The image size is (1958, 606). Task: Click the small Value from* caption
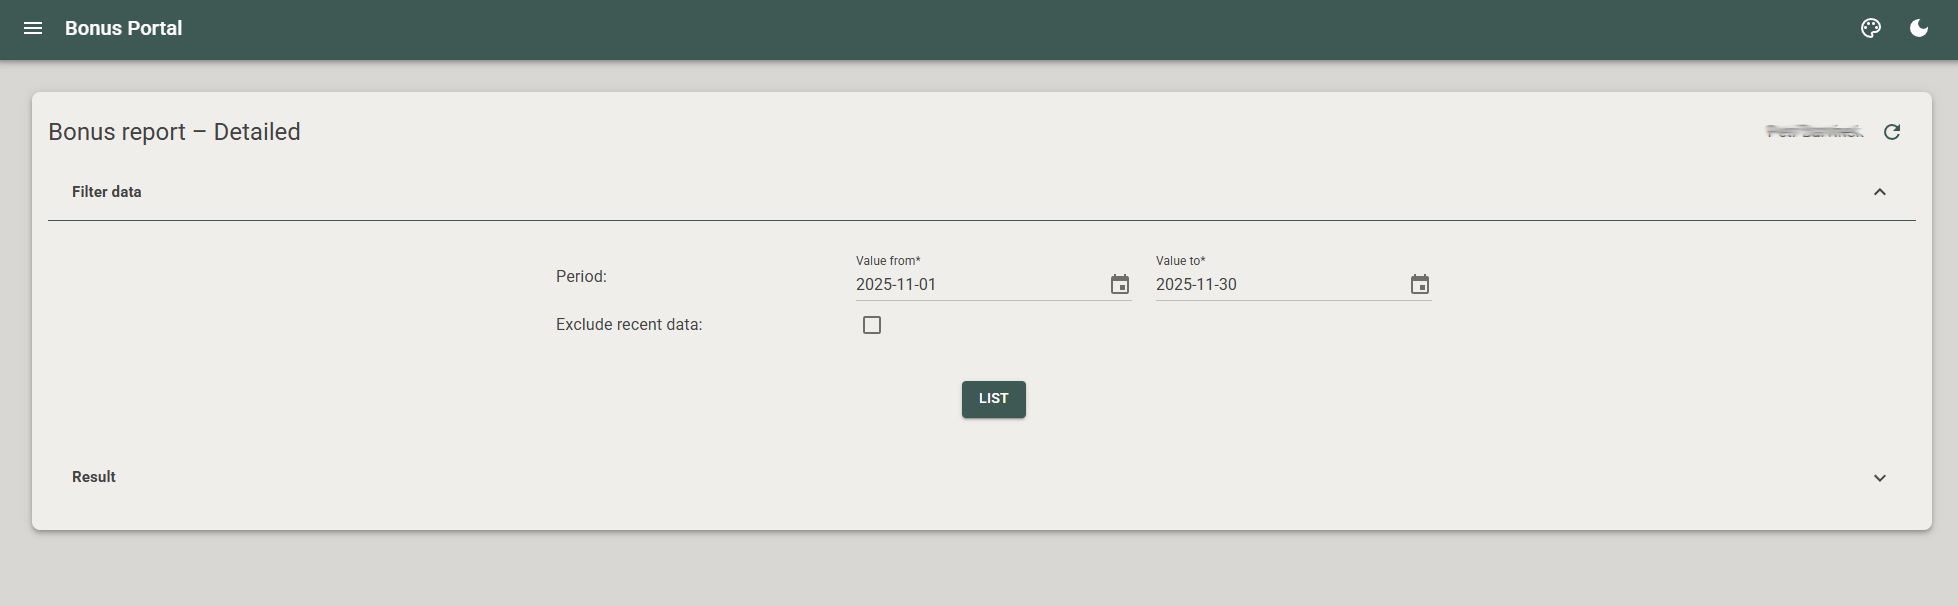888,261
